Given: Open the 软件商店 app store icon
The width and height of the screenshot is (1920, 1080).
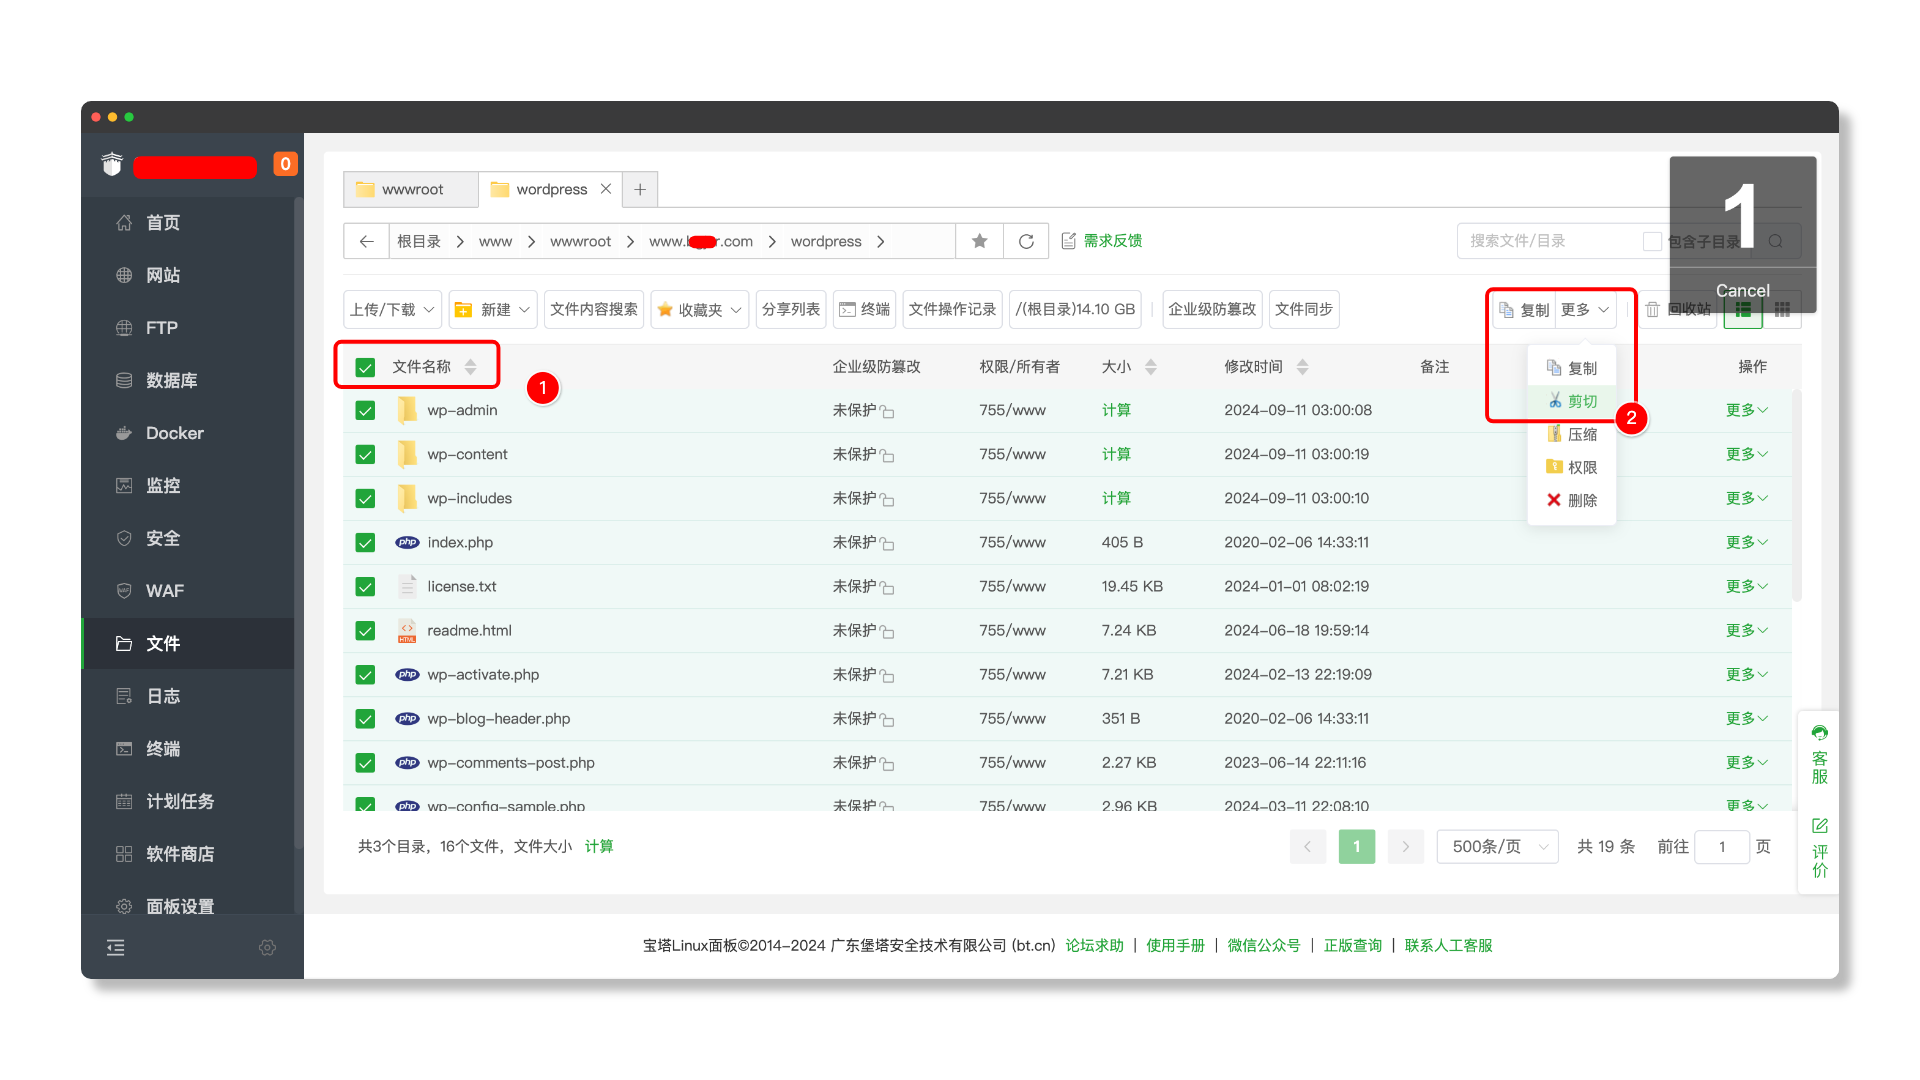Looking at the screenshot, I should pos(124,854).
